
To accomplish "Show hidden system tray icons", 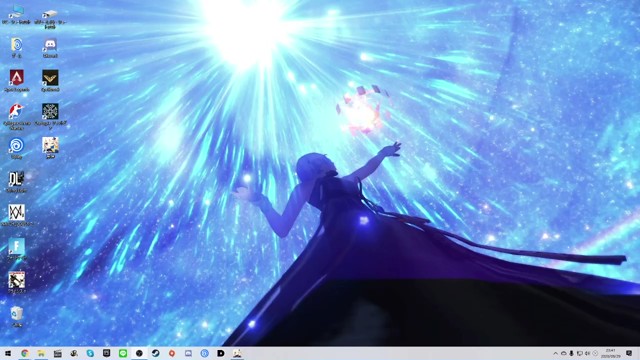I will point(555,353).
